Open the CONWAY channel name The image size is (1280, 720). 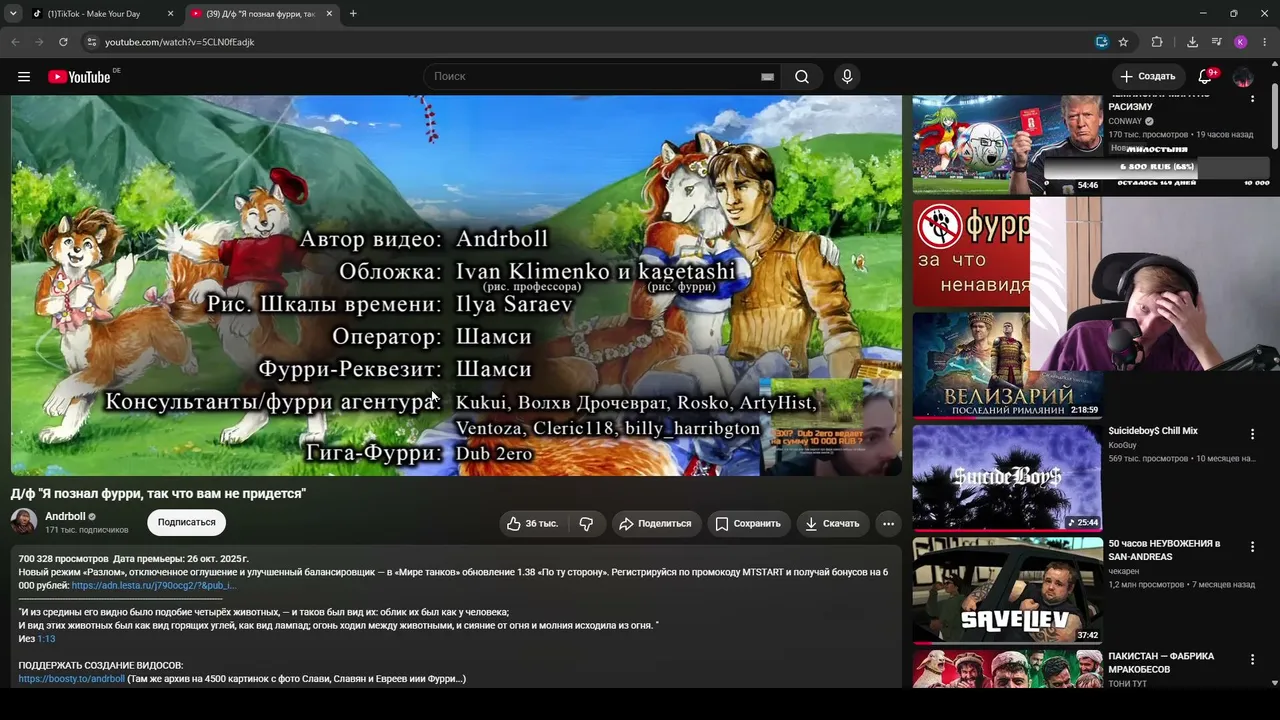click(x=1125, y=121)
